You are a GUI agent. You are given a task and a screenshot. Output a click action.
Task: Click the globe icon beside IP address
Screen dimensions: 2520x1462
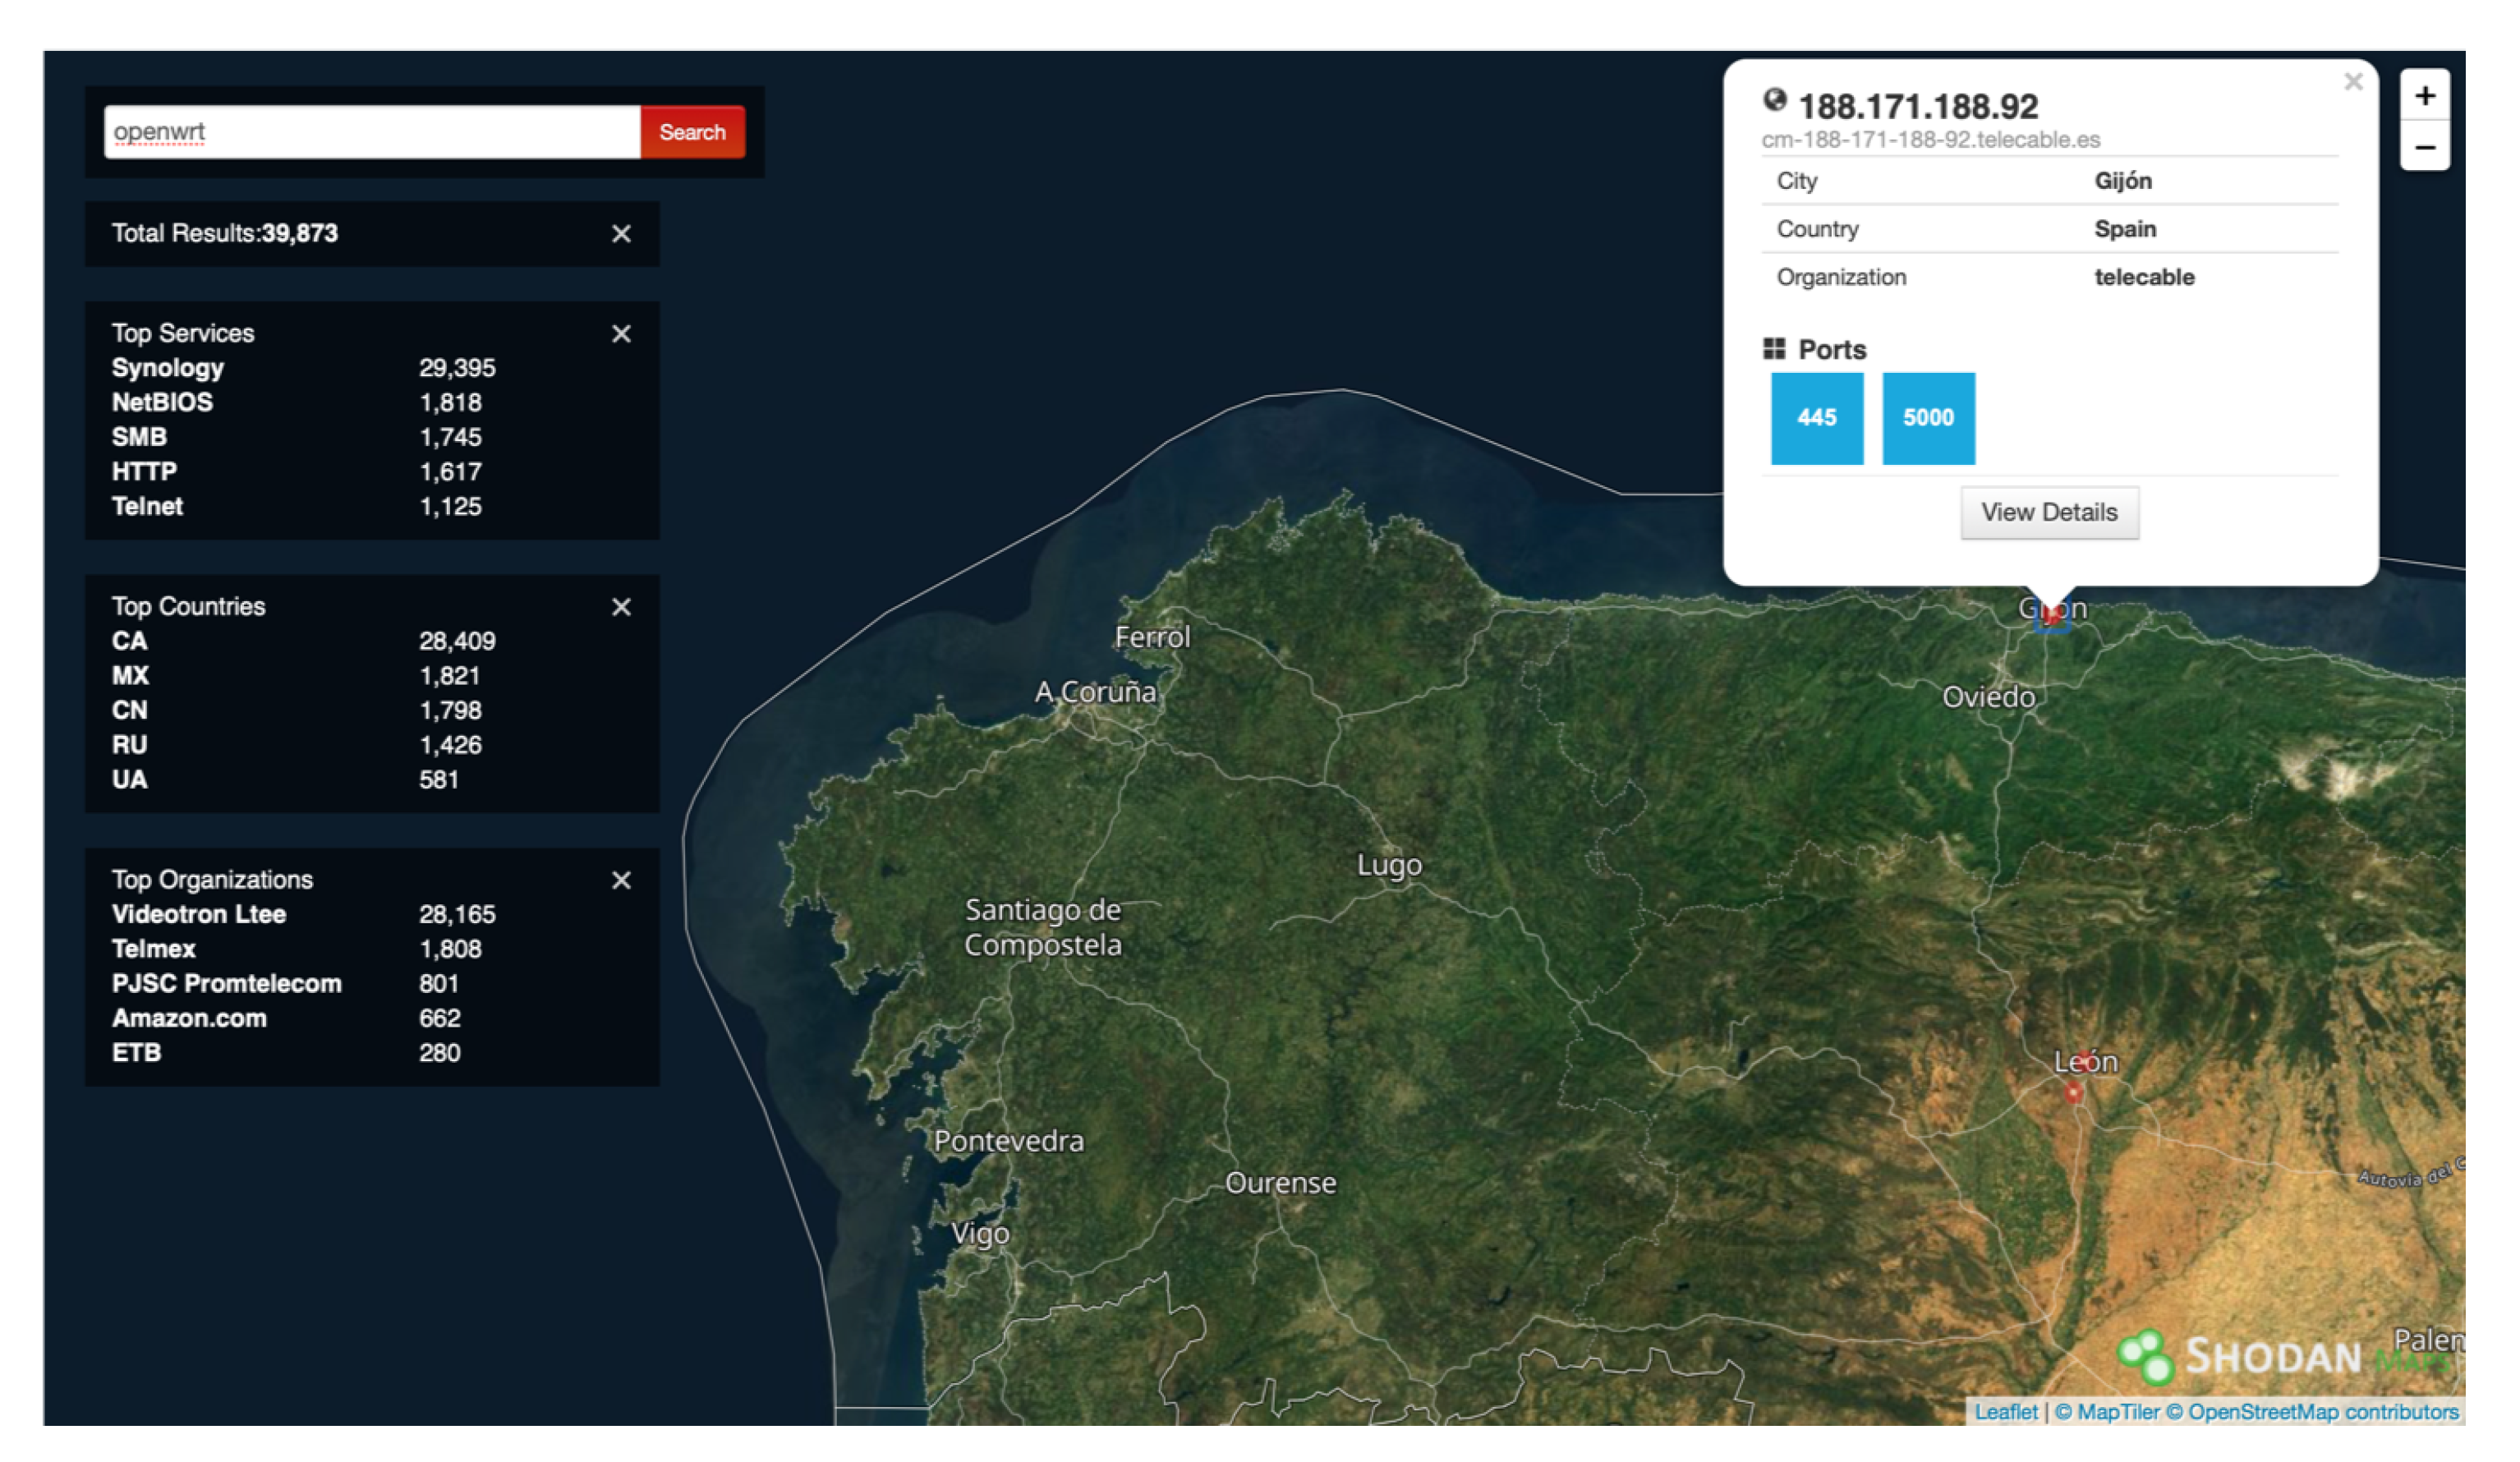pos(1774,100)
